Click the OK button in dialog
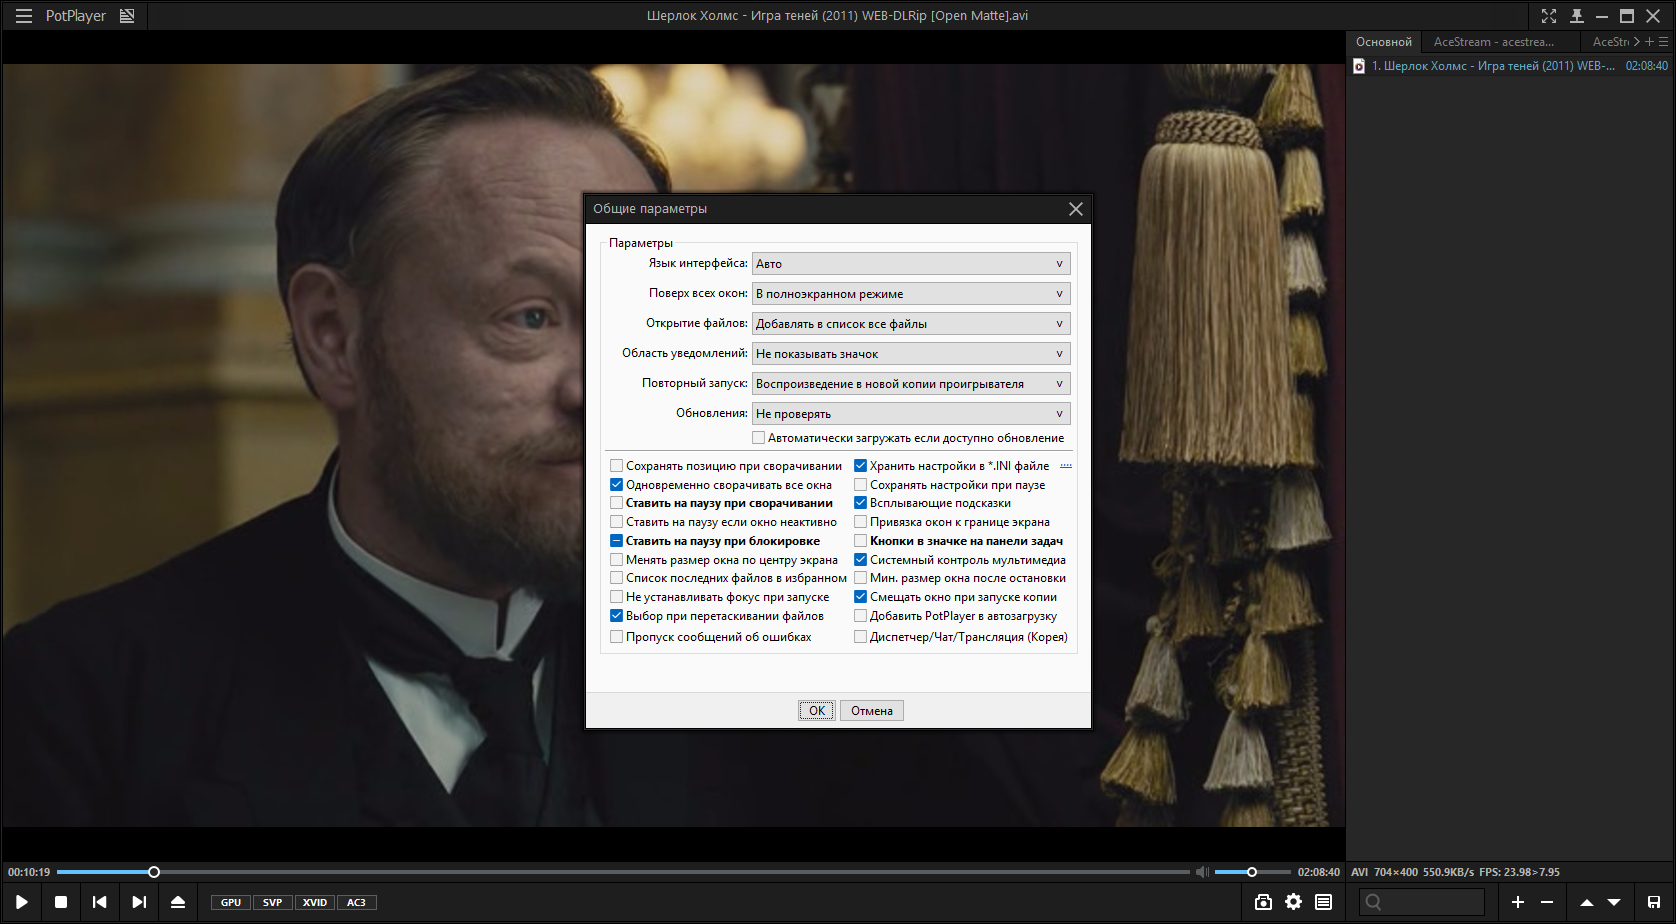The width and height of the screenshot is (1676, 924). click(816, 711)
